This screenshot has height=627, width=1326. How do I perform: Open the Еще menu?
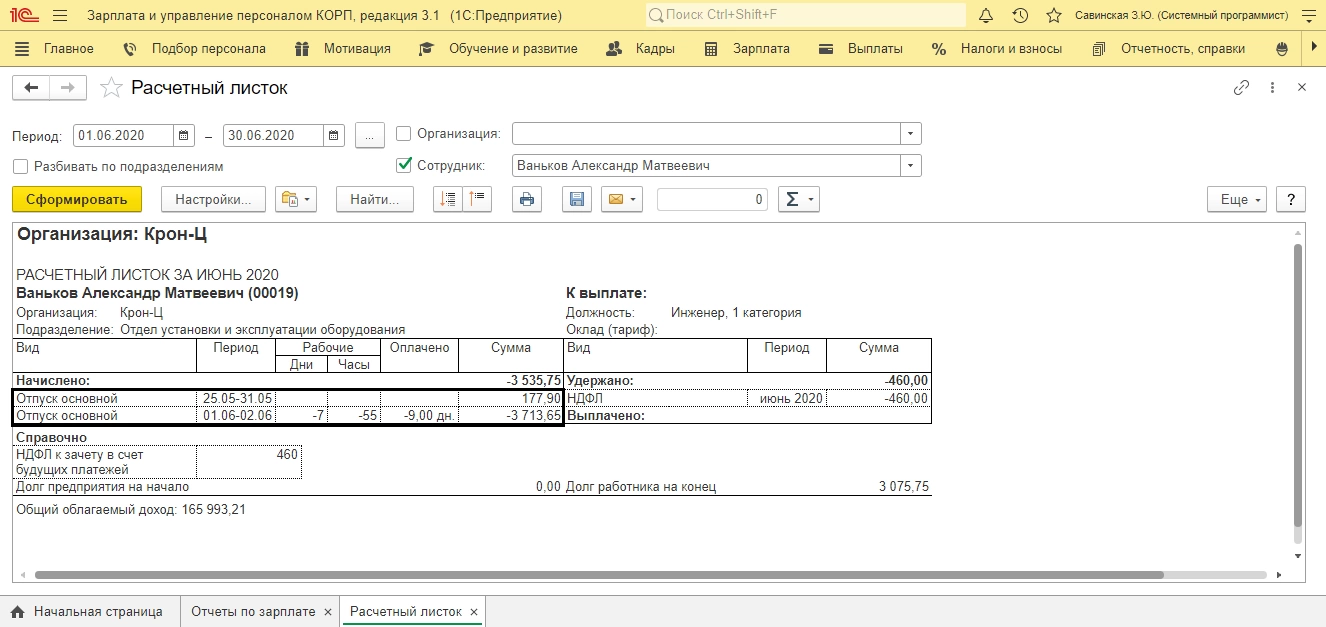point(1237,200)
